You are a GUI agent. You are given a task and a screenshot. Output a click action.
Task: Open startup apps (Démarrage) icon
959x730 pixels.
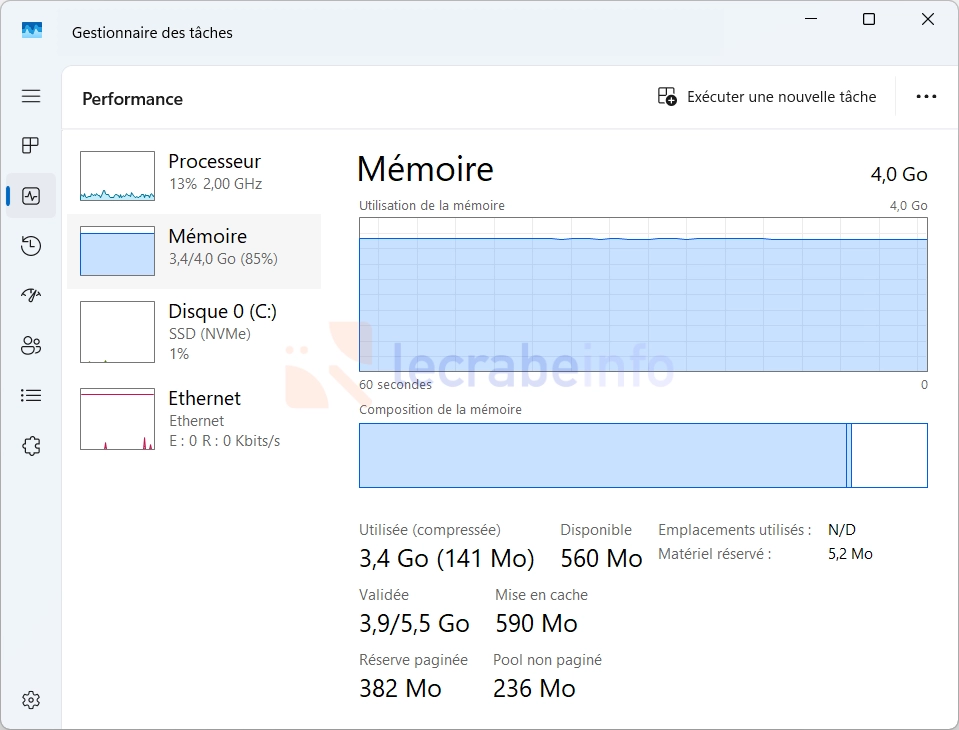(31, 296)
